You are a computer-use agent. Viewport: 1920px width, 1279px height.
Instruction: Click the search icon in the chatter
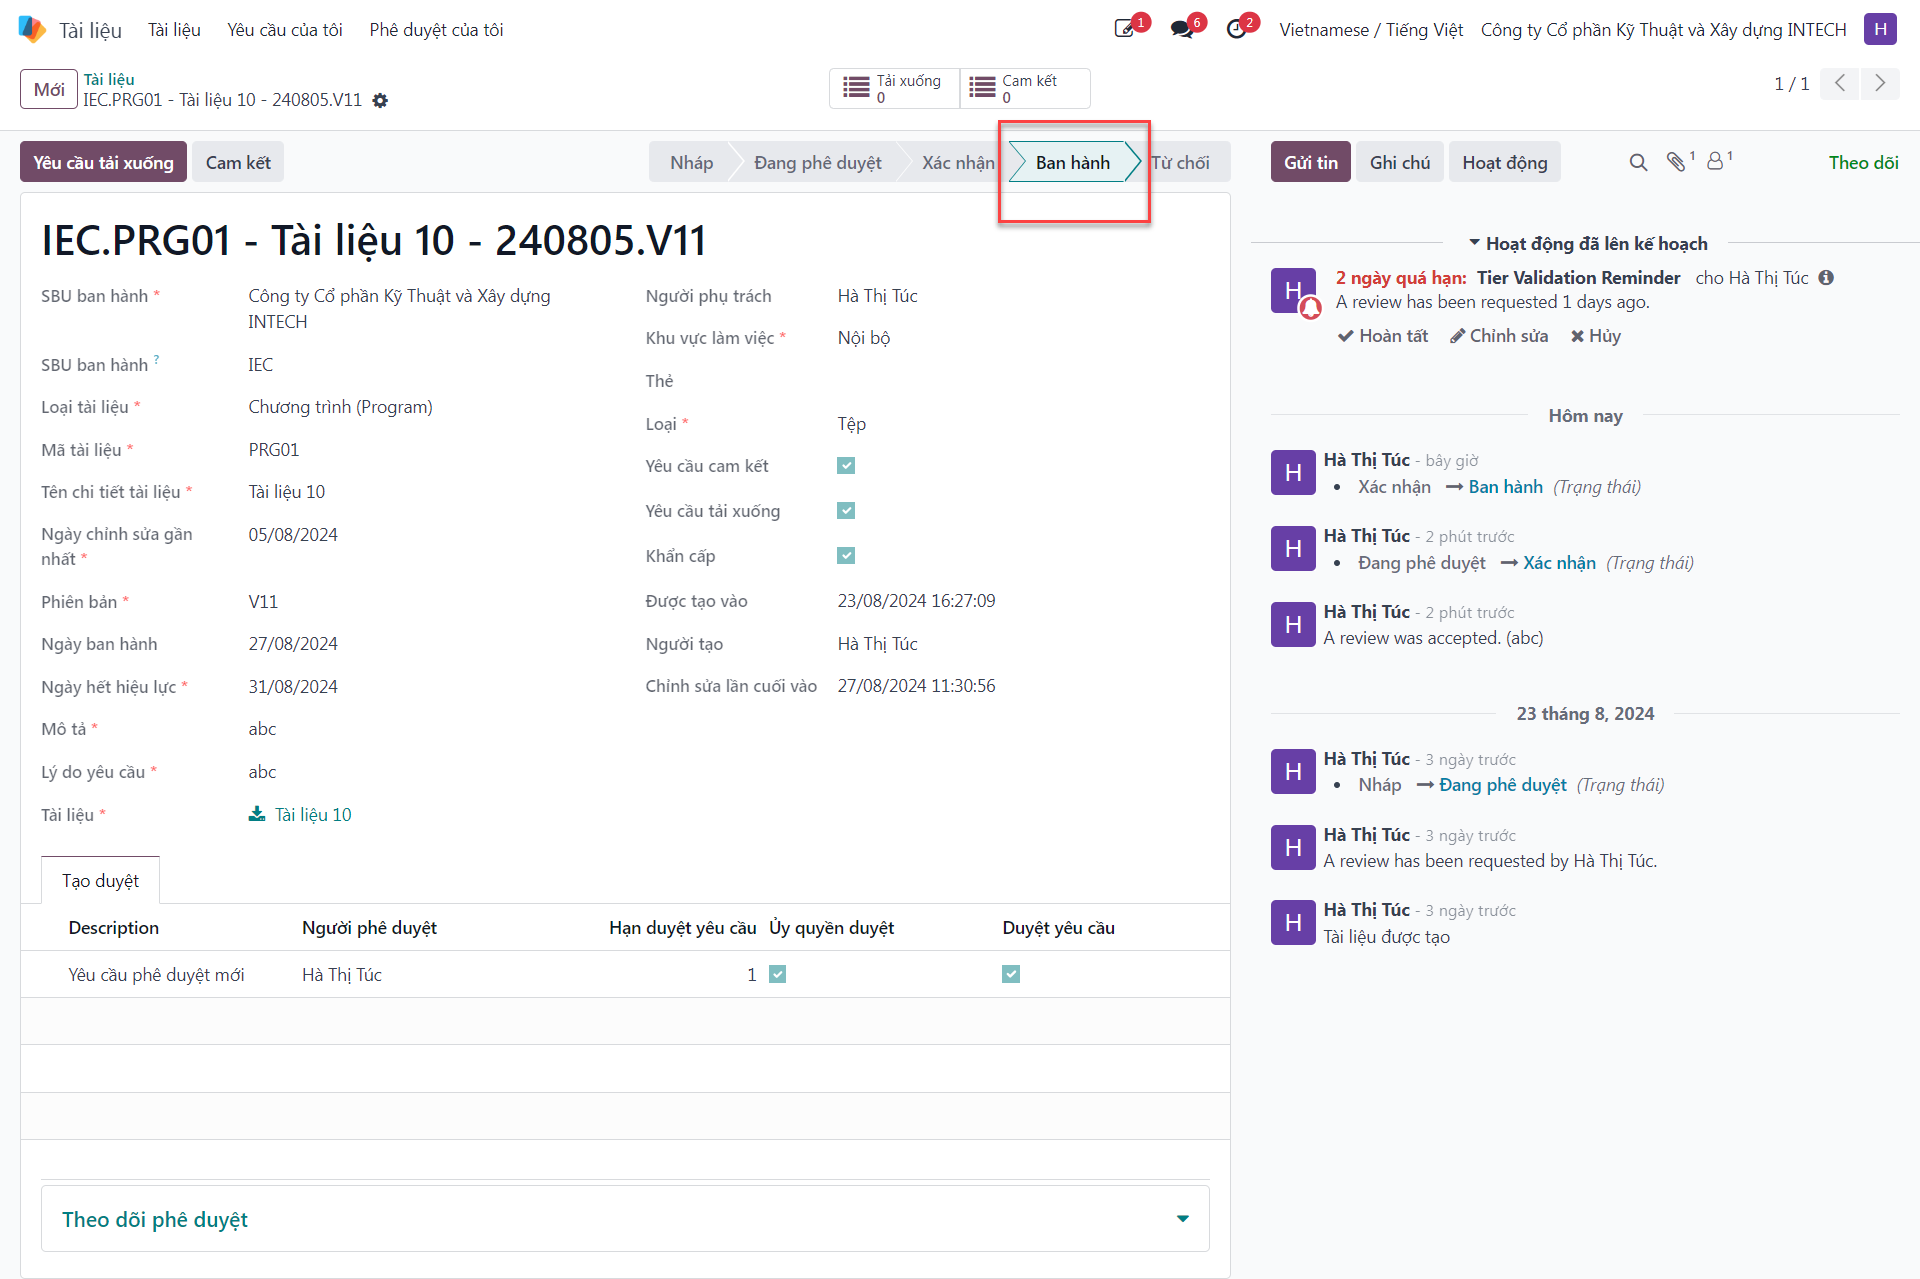click(1638, 162)
